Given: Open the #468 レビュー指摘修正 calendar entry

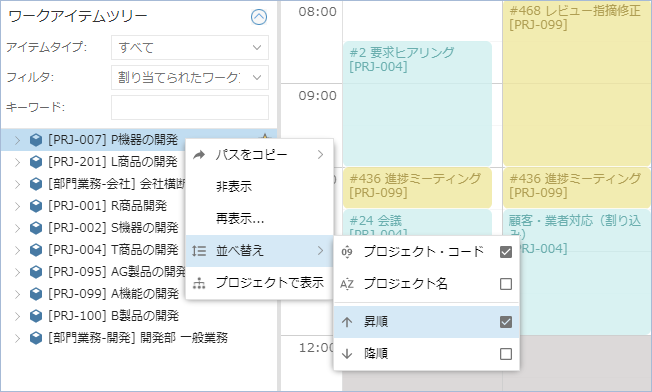Looking at the screenshot, I should point(576,83).
